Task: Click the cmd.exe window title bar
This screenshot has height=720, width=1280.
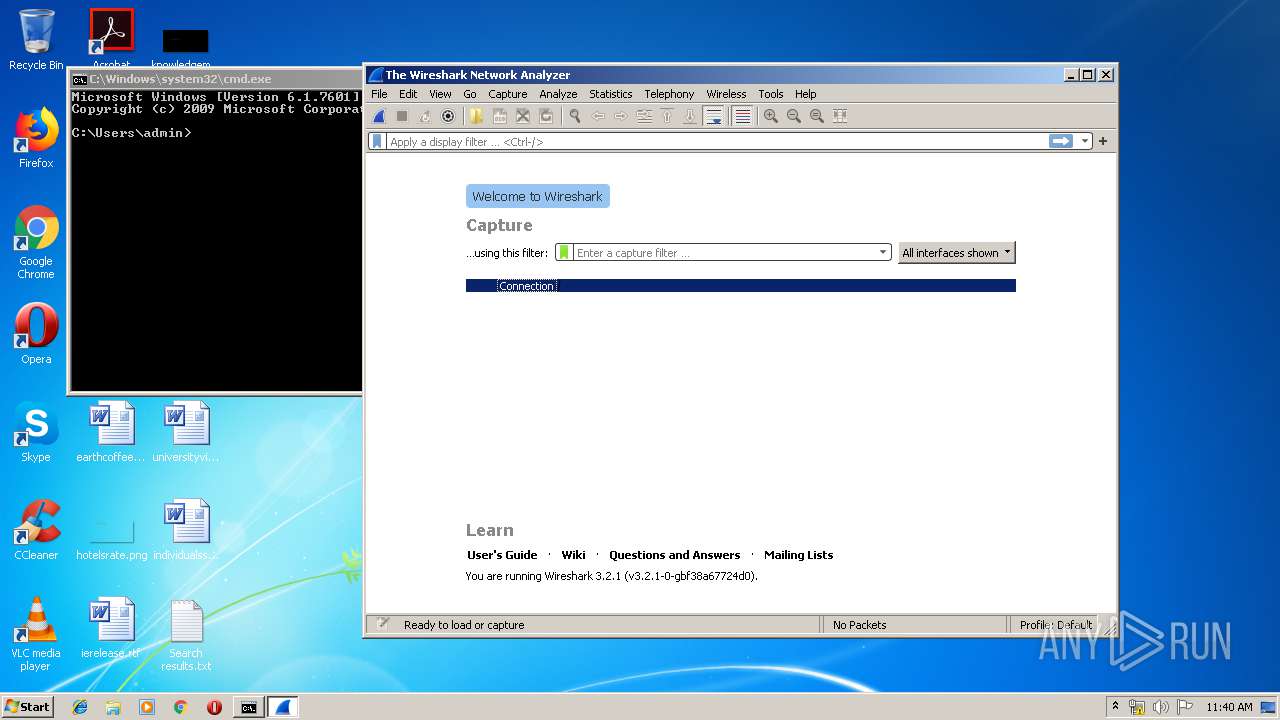Action: coord(215,79)
